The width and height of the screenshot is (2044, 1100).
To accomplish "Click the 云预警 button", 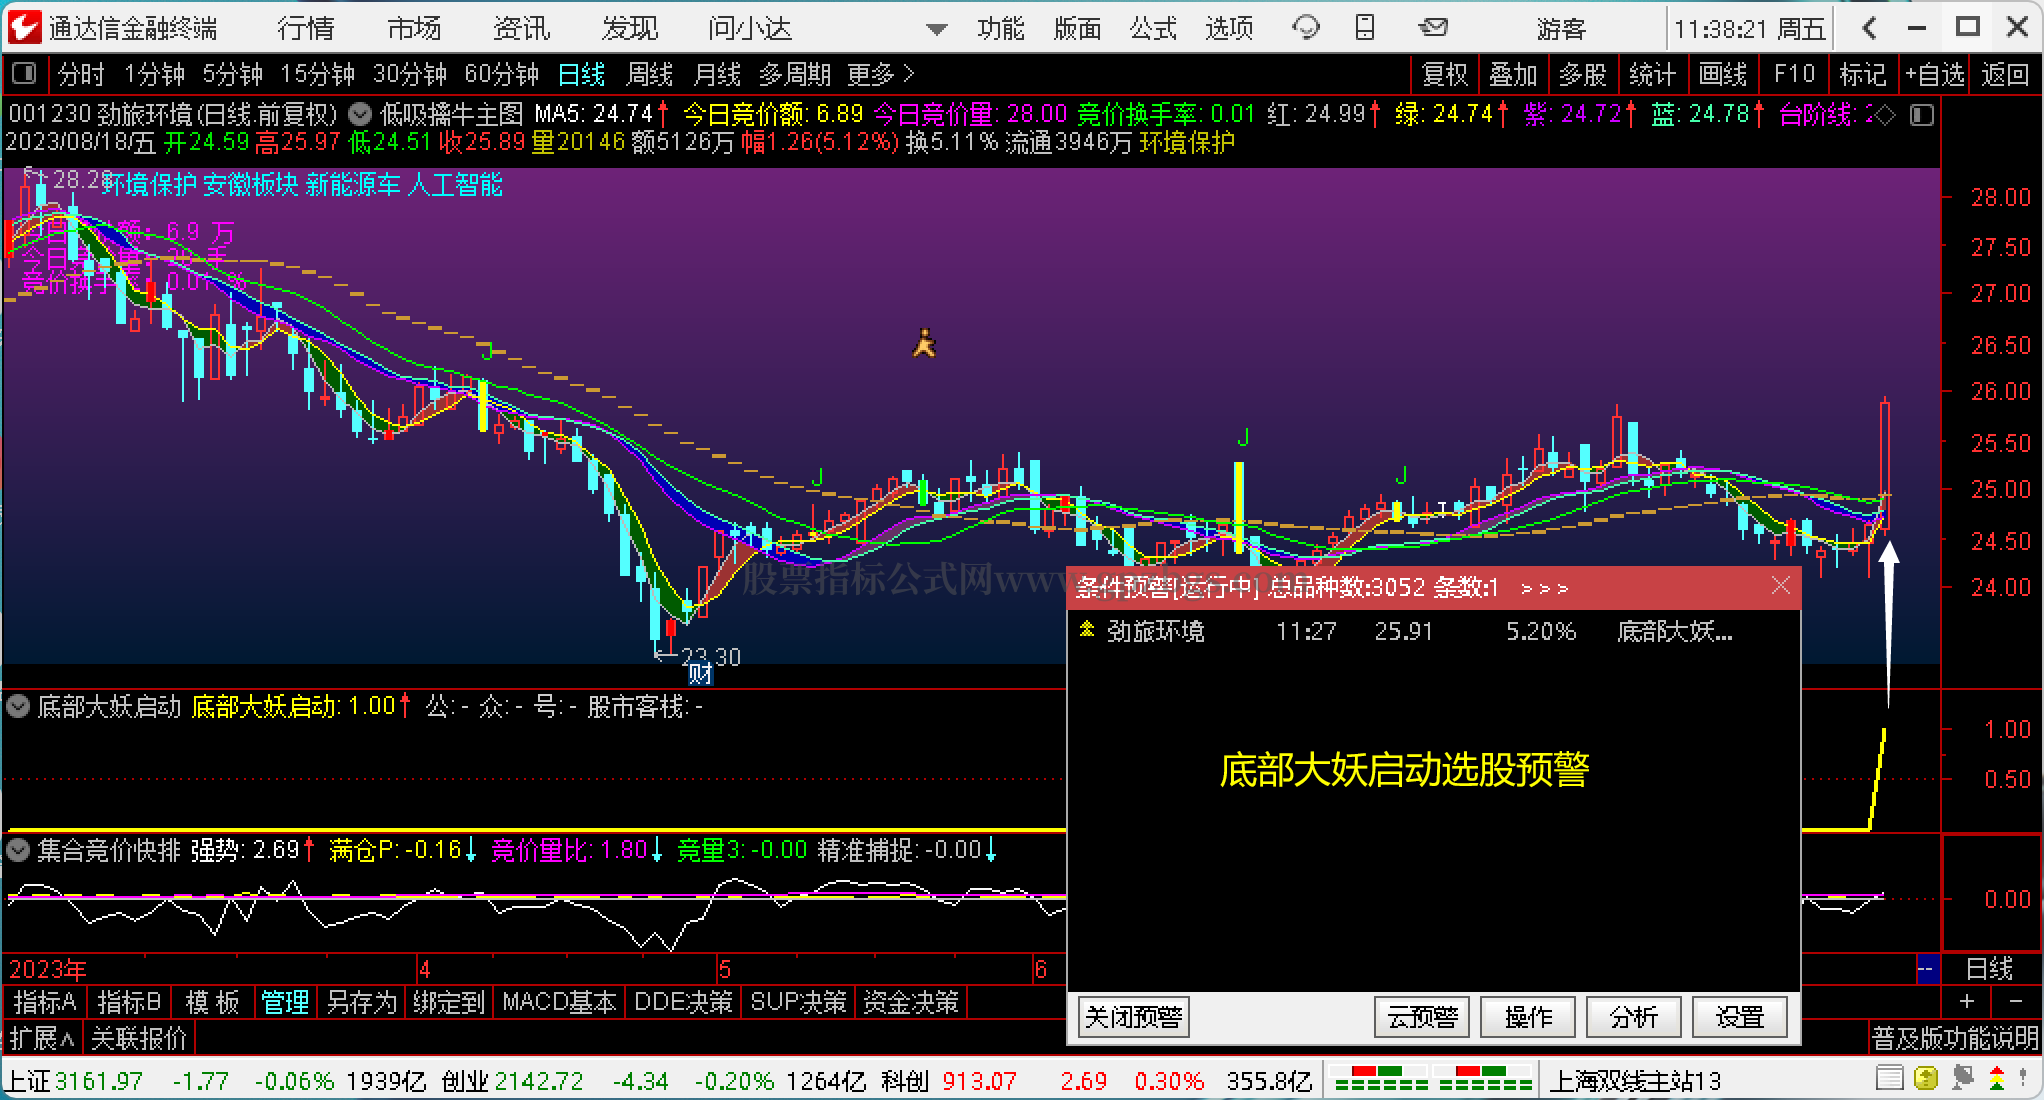I will (x=1421, y=1017).
